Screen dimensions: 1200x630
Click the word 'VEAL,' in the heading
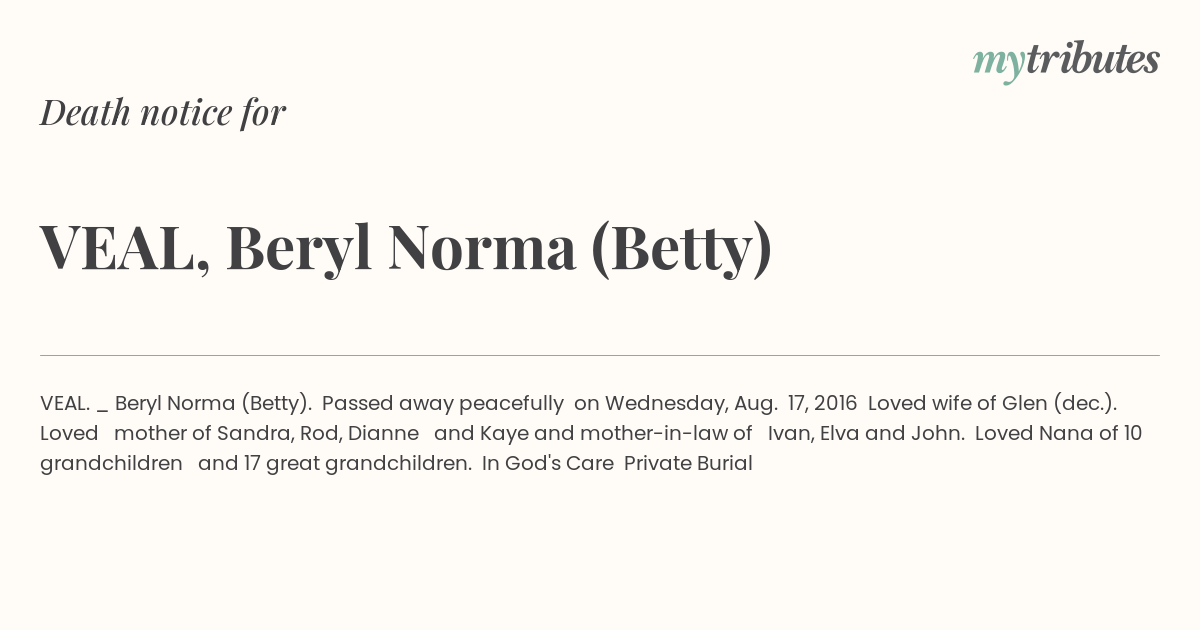(125, 248)
